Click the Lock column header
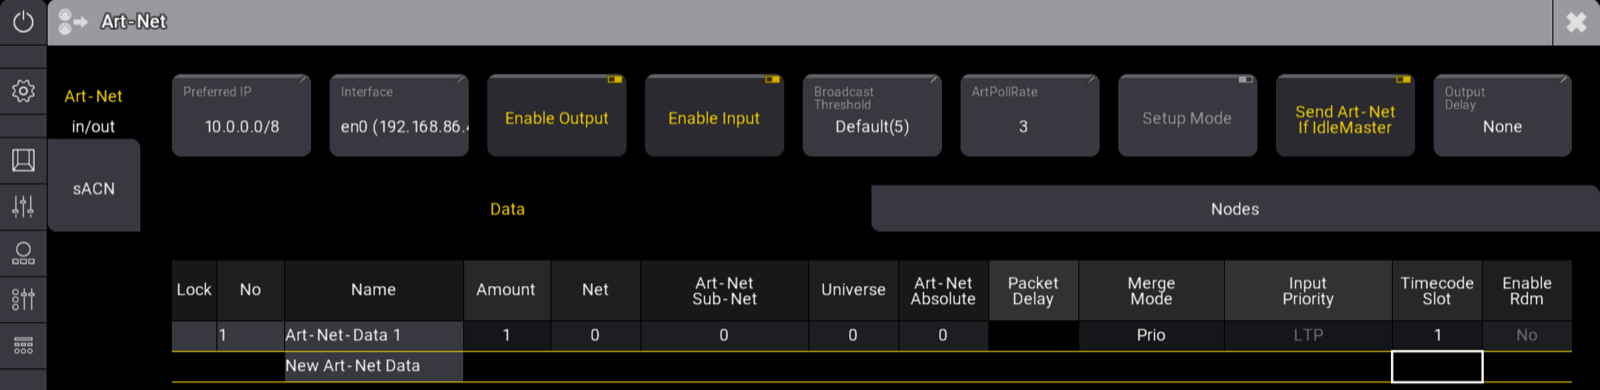 (194, 290)
